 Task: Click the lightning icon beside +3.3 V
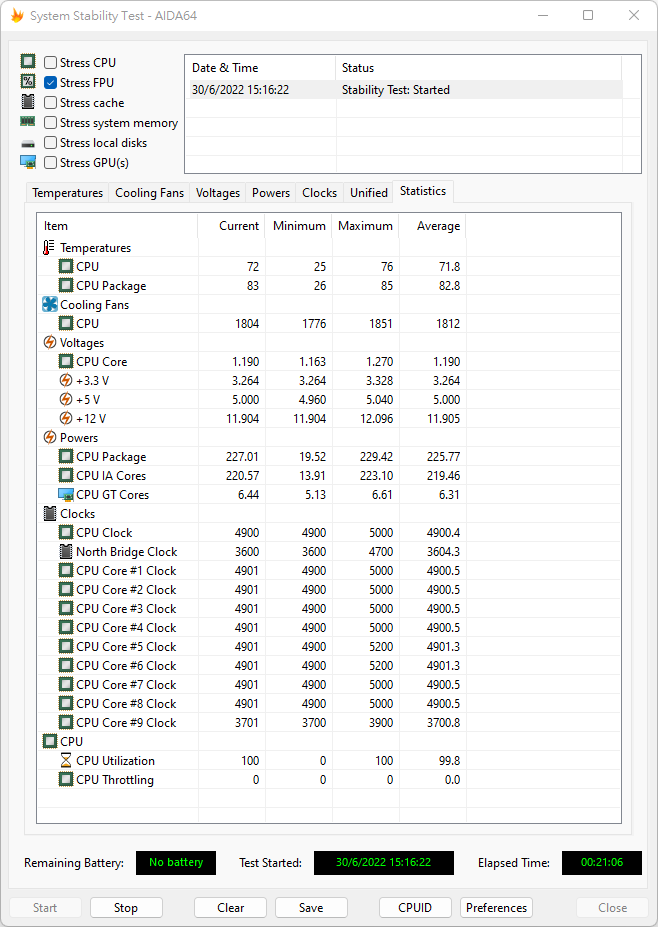coord(66,380)
